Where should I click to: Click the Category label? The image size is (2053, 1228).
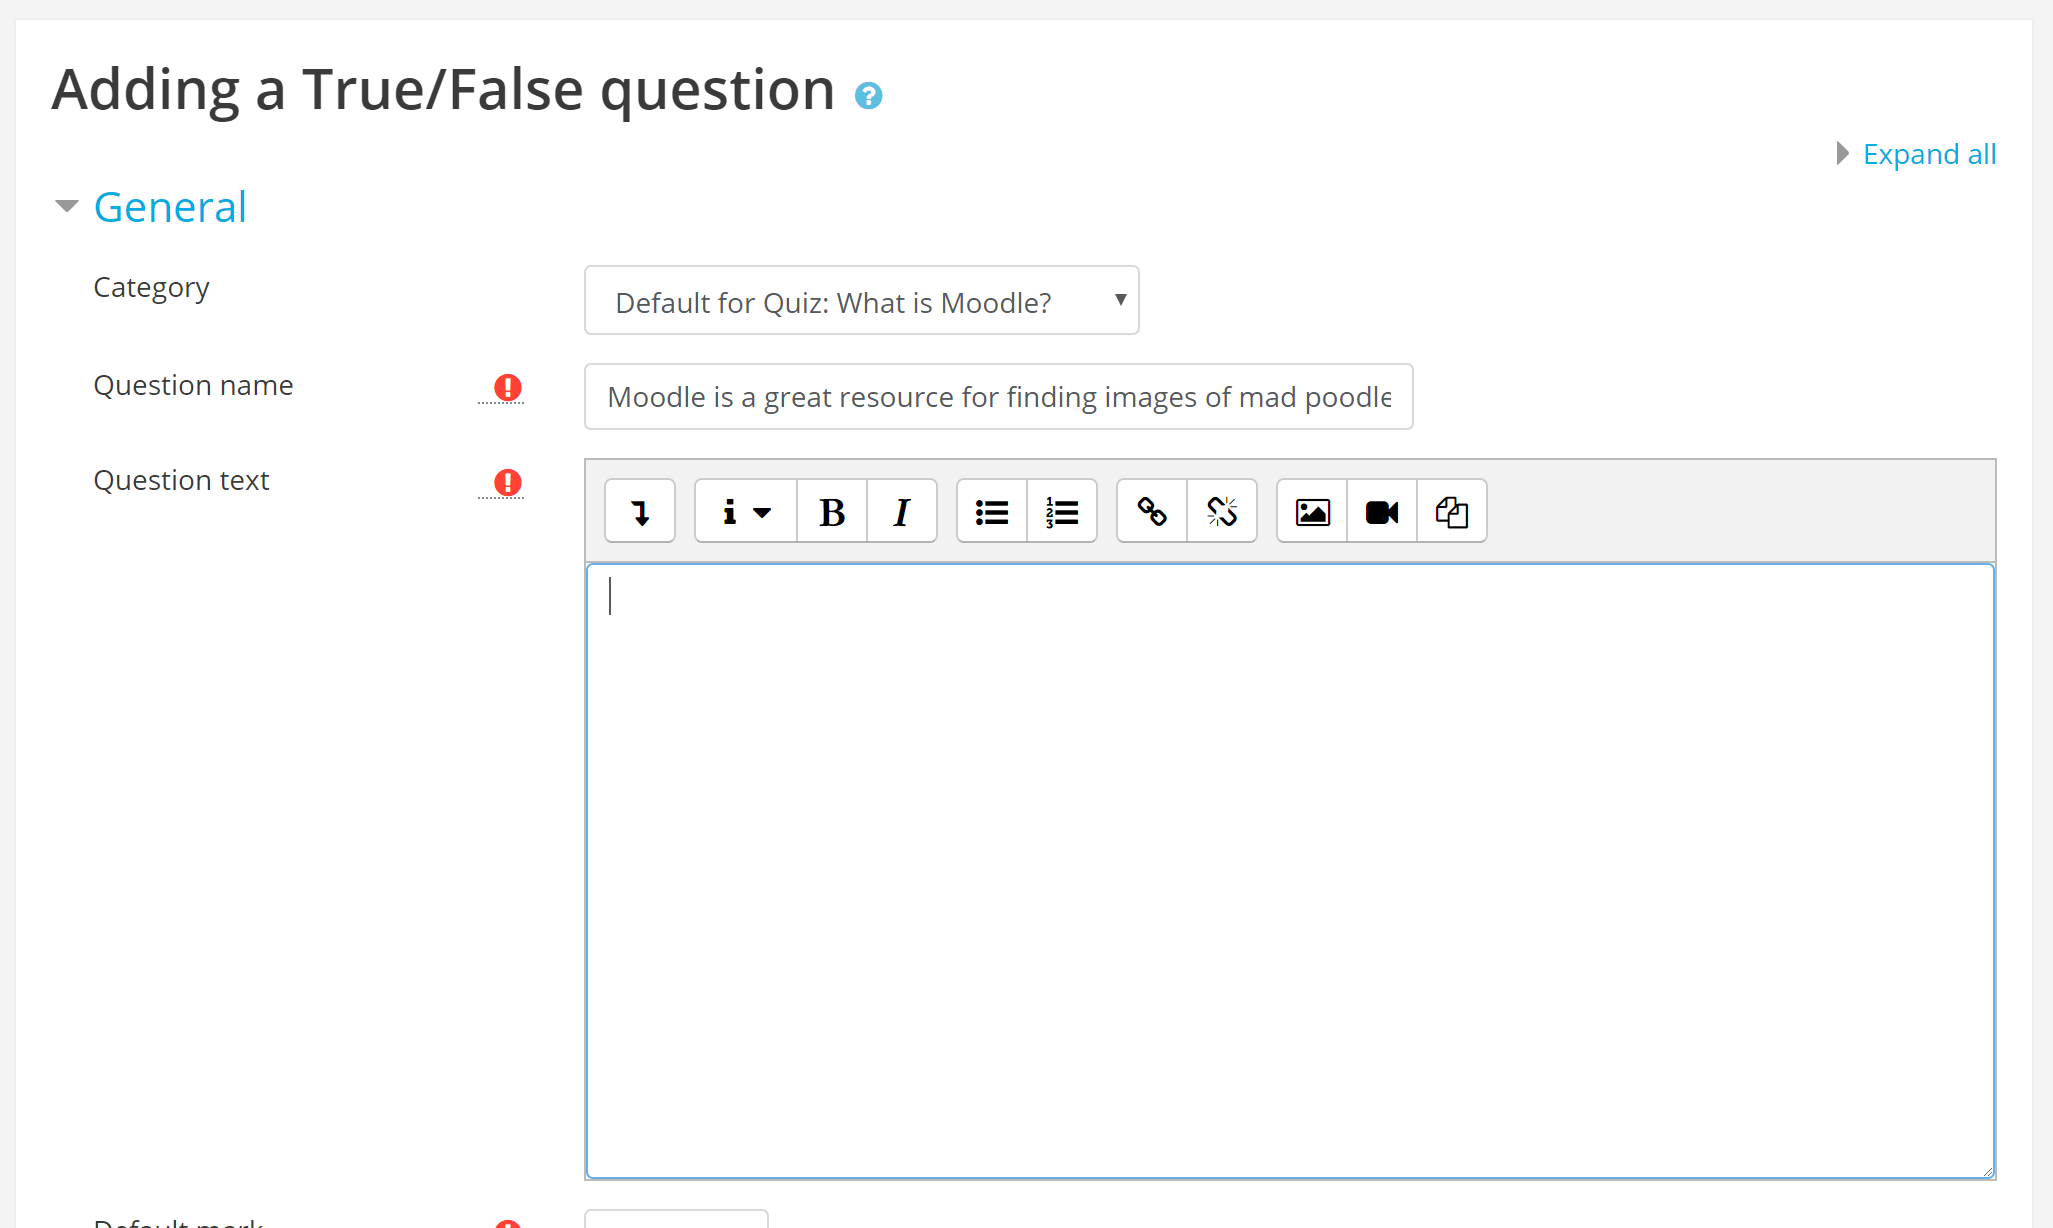pyautogui.click(x=151, y=288)
